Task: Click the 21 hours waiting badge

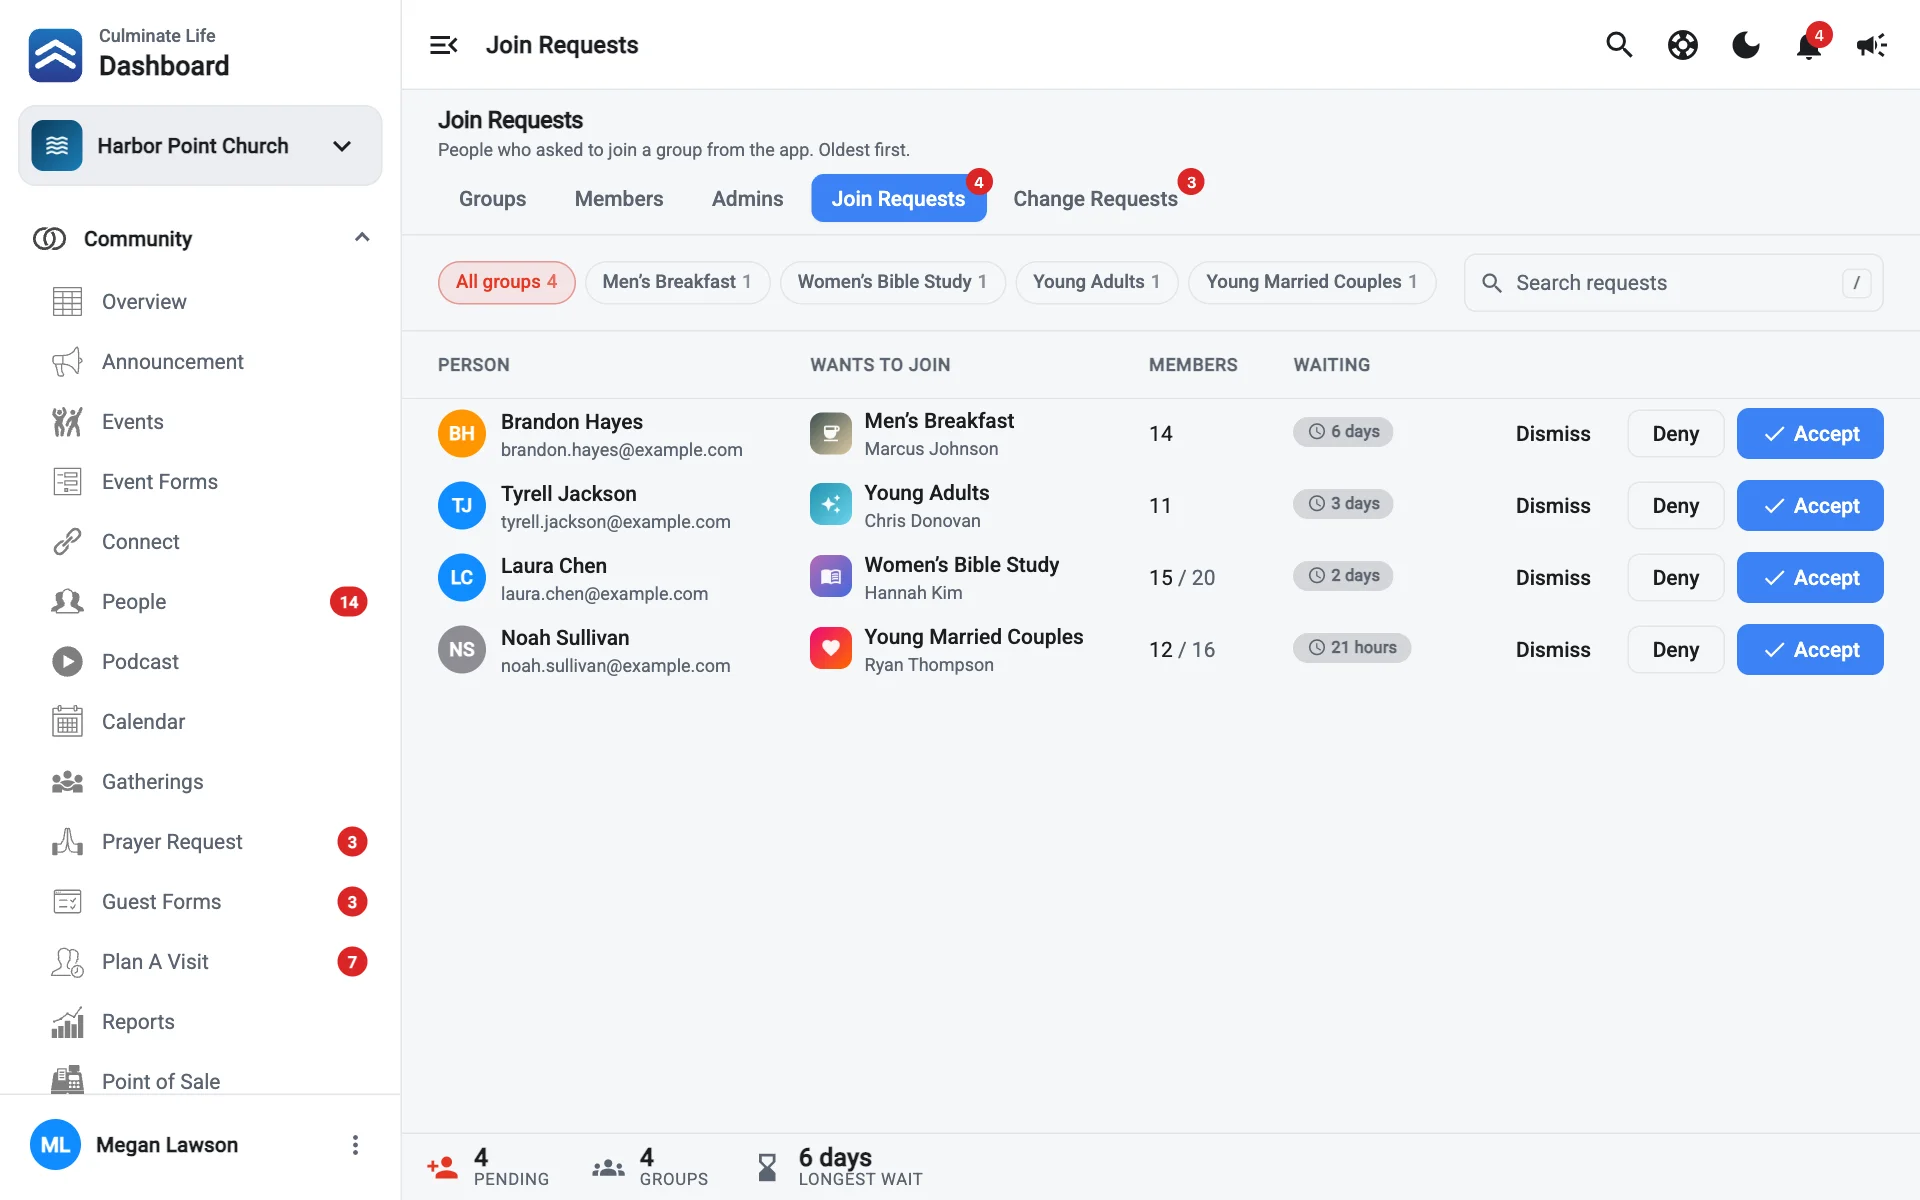Action: click(x=1351, y=648)
